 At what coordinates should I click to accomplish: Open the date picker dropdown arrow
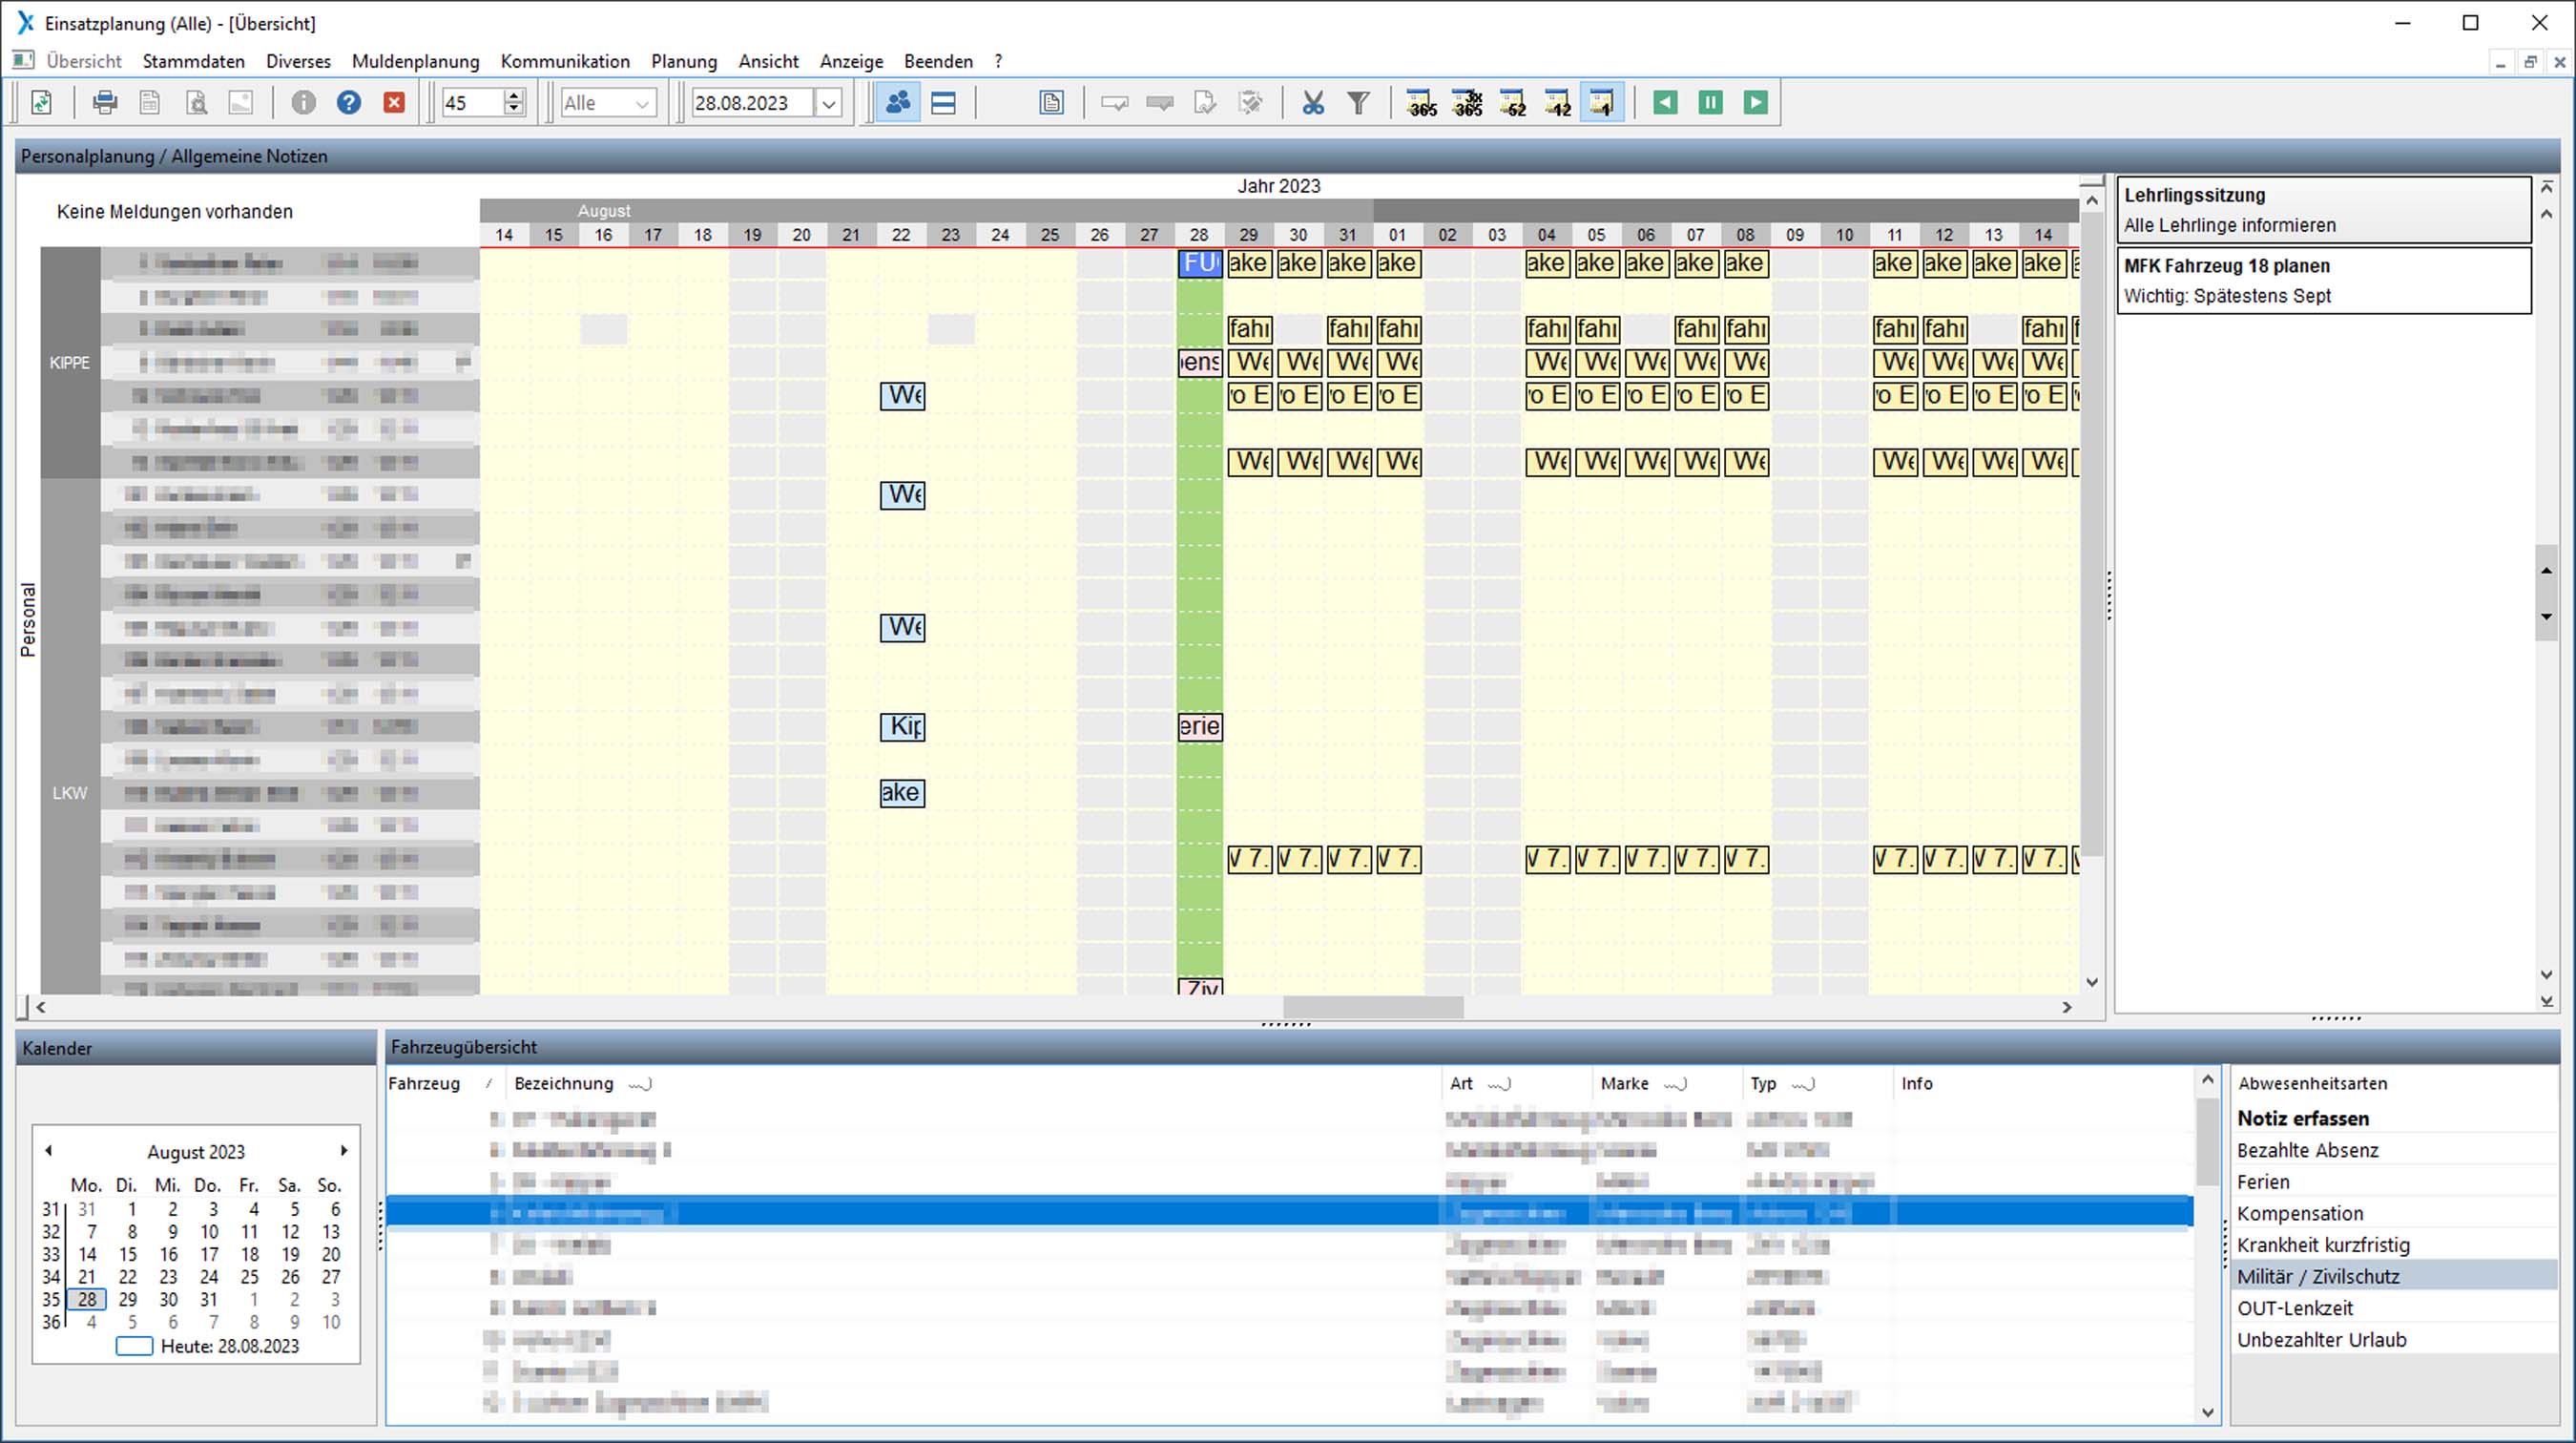828,103
